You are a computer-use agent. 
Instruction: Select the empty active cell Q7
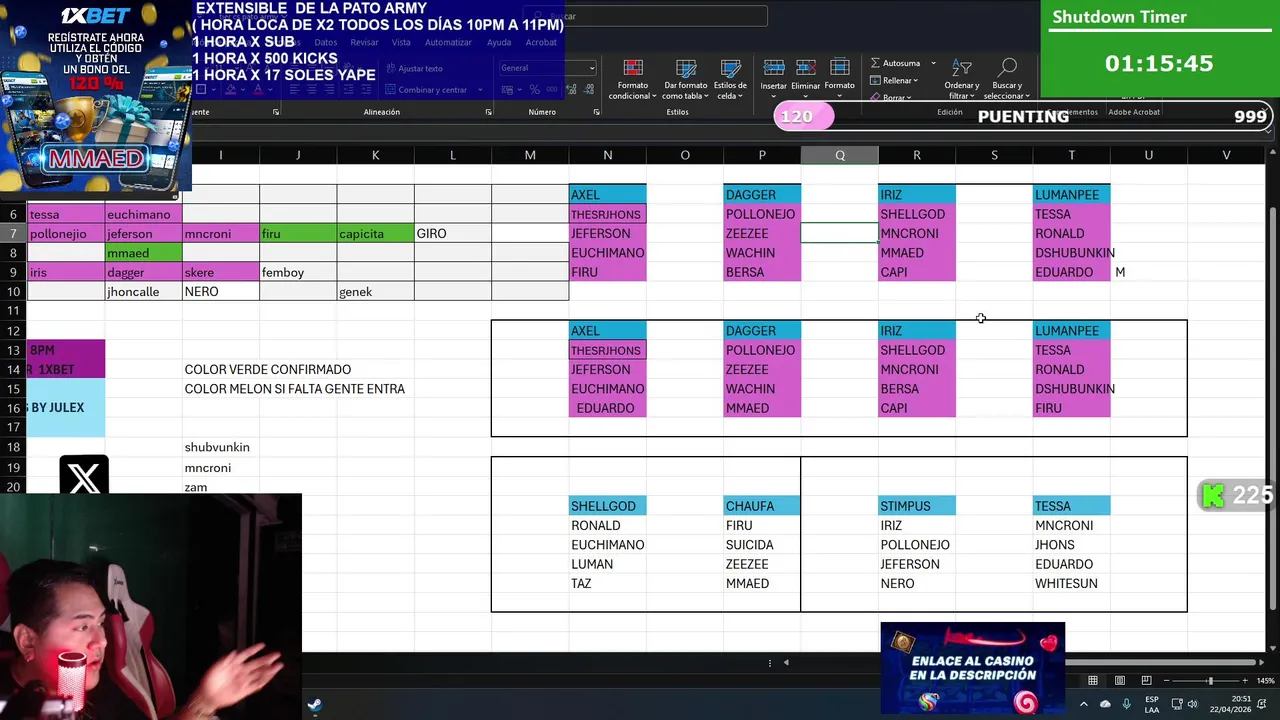[840, 233]
